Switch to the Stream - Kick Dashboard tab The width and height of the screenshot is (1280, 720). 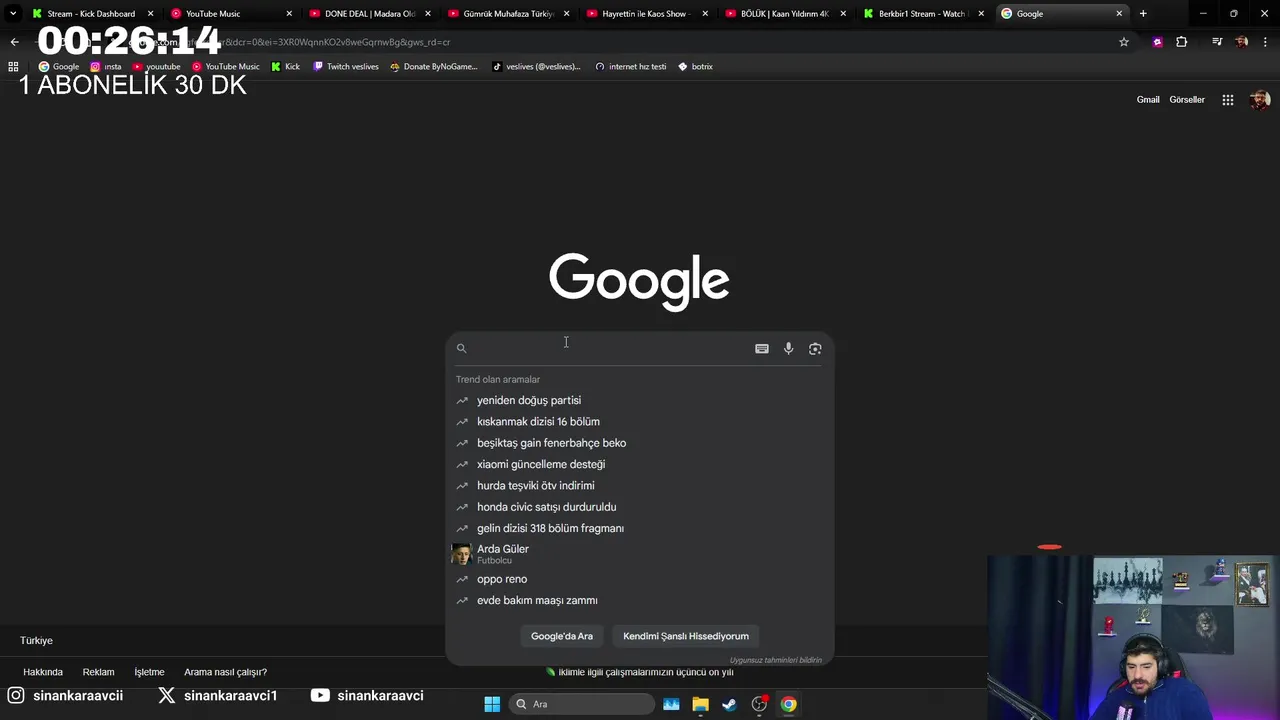point(93,14)
